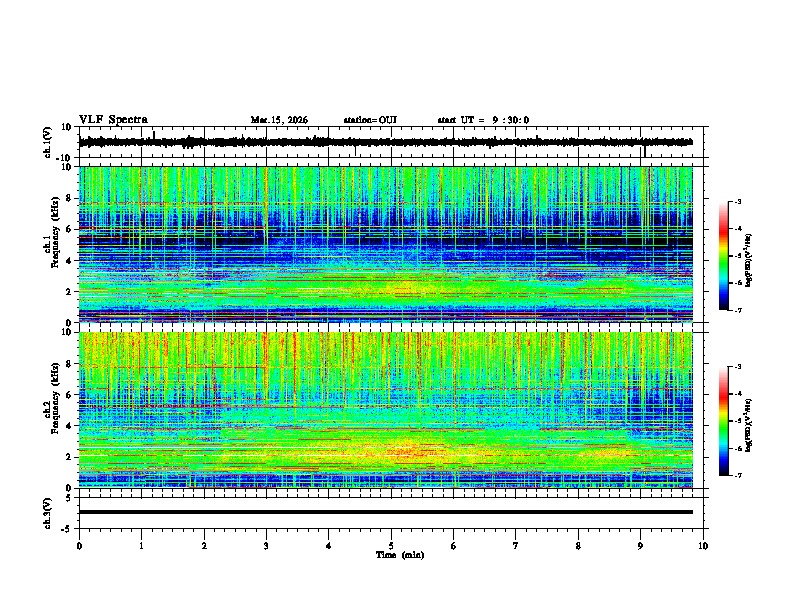792x612 pixels.
Task: Click the "ch.1(V)" axis label
Action: pyautogui.click(x=48, y=142)
